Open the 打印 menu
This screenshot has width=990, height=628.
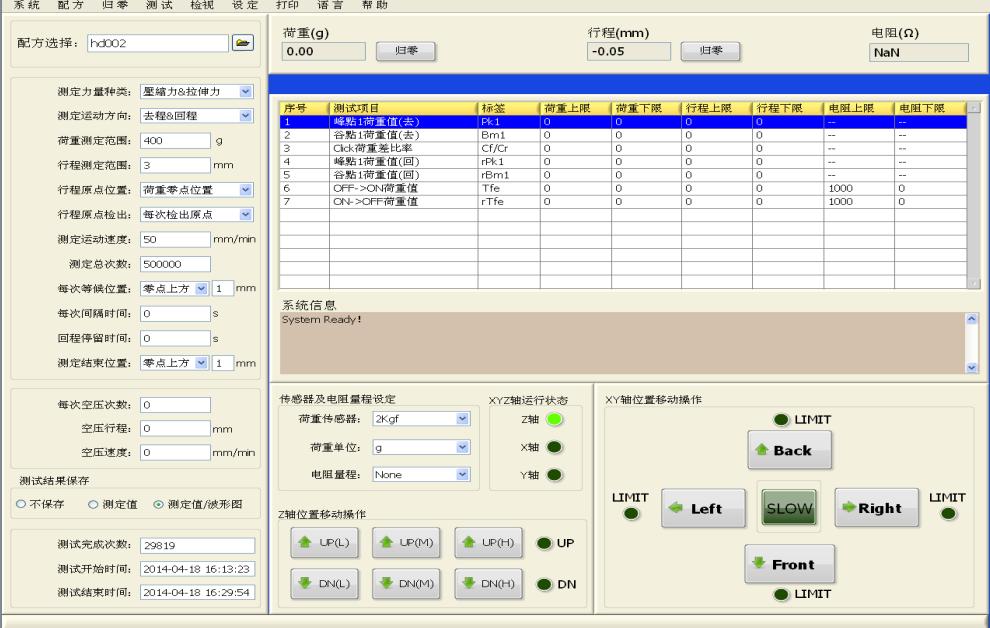287,4
